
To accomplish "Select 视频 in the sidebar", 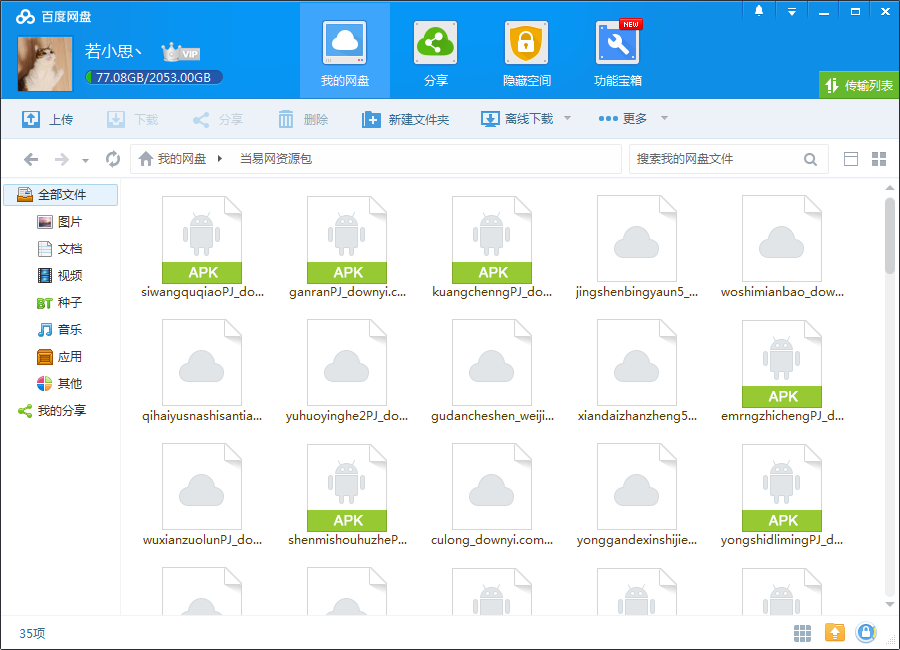I will [69, 275].
